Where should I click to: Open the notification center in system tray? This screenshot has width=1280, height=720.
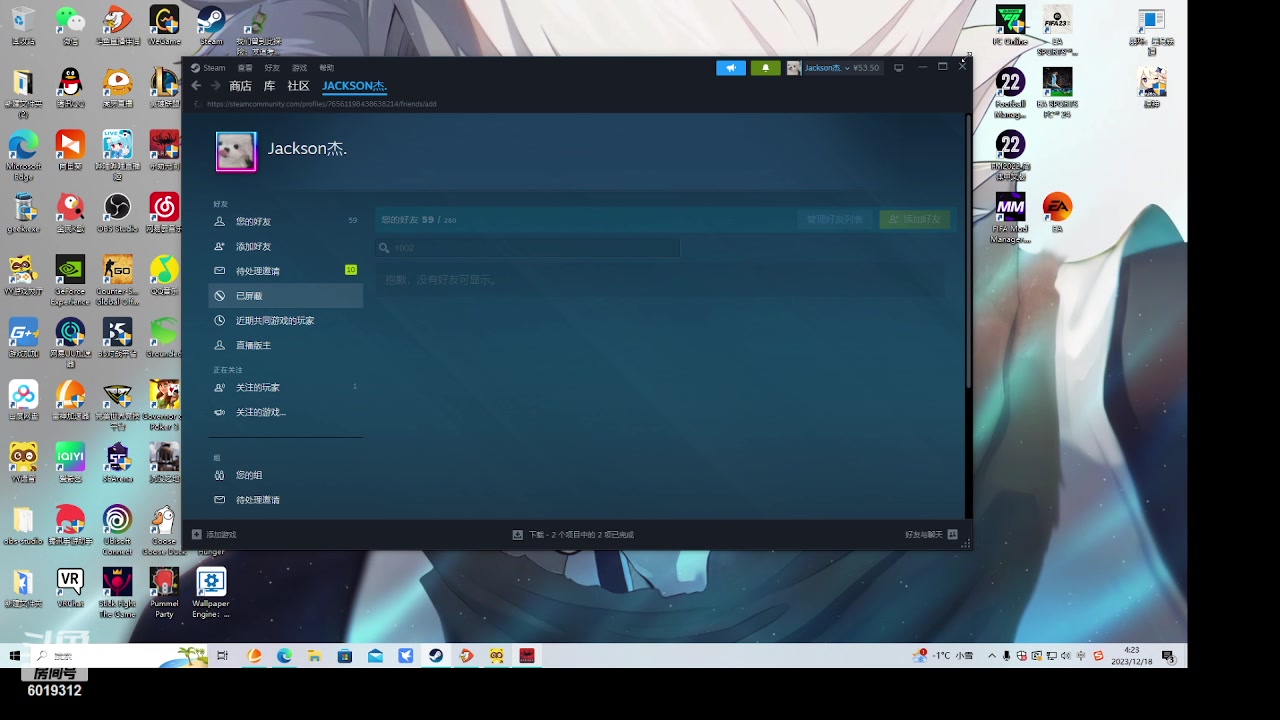coord(1167,656)
